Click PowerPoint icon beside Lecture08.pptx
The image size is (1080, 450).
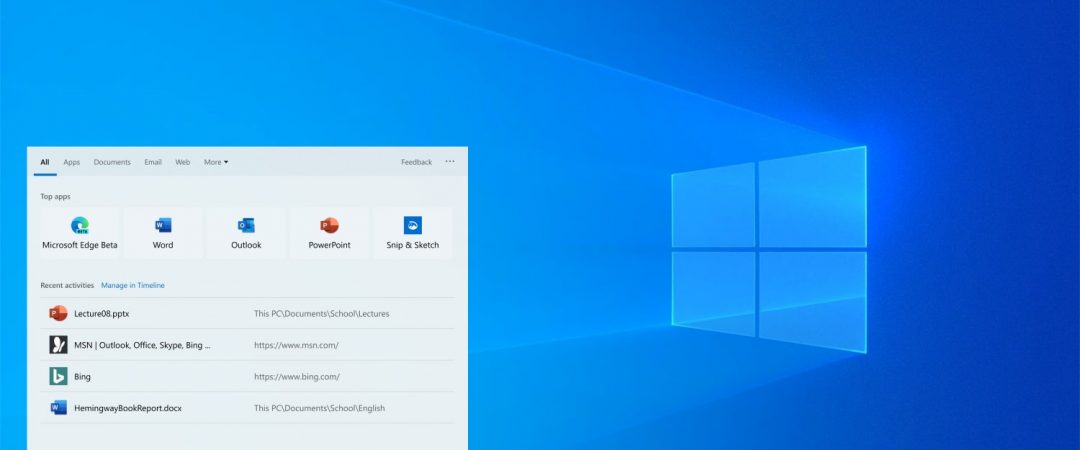[x=59, y=314]
